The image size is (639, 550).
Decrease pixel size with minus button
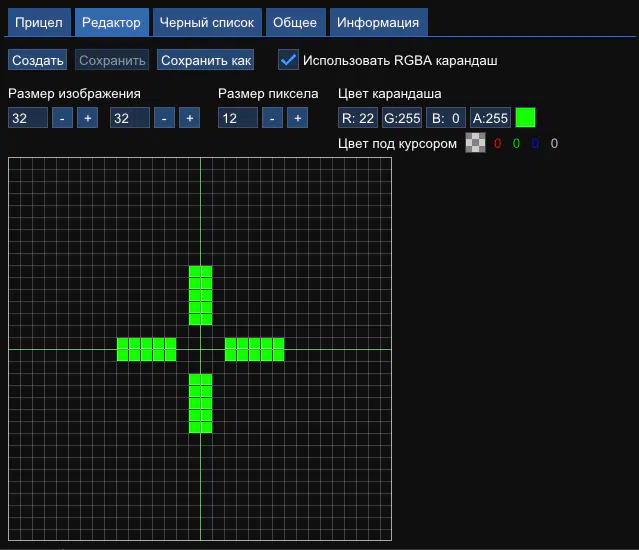click(x=272, y=118)
